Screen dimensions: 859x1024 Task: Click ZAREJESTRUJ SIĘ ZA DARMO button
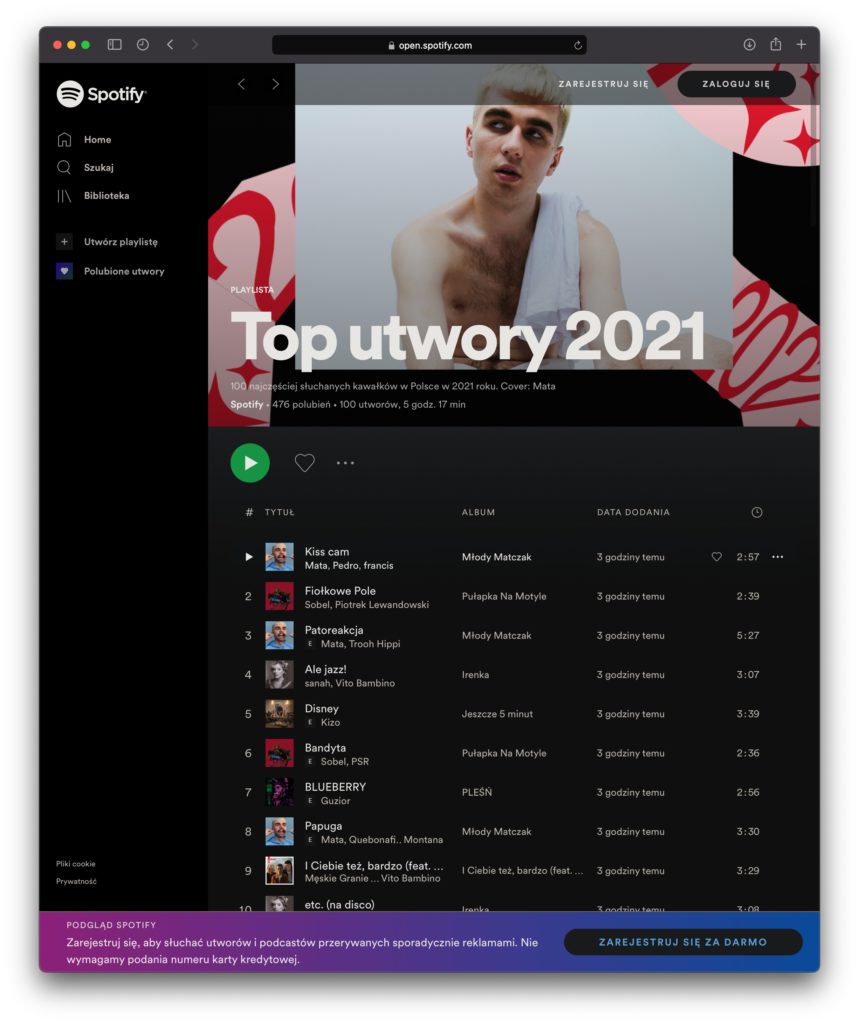click(x=683, y=942)
